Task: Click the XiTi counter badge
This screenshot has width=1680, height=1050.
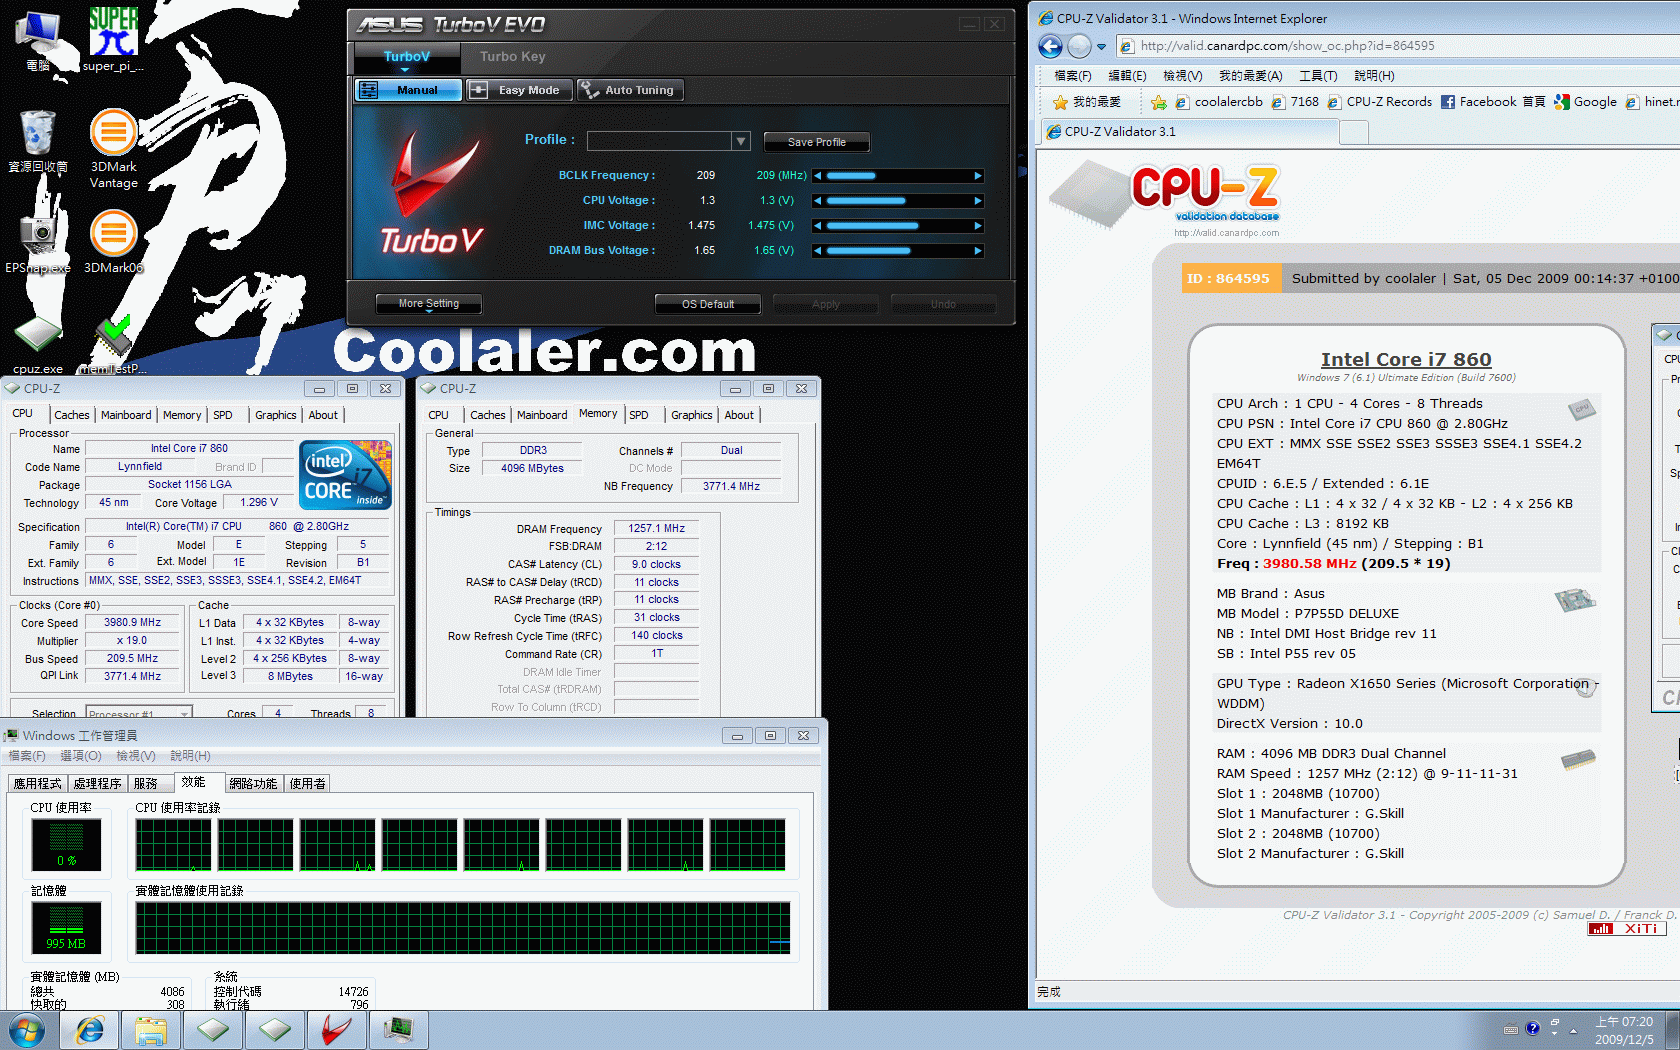Action: (x=1627, y=929)
